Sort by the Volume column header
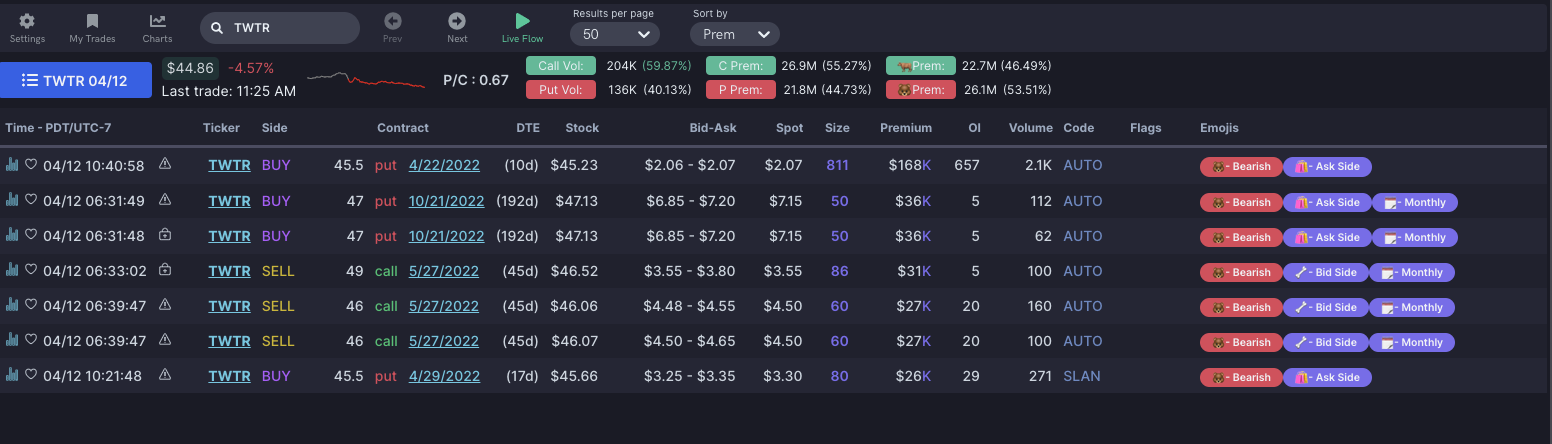This screenshot has height=444, width=1552. 1031,128
